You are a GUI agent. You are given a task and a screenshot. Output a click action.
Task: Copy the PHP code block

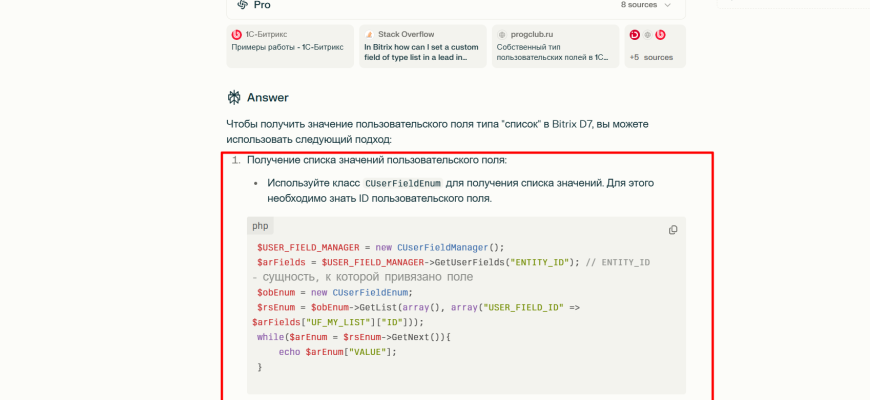tap(673, 230)
